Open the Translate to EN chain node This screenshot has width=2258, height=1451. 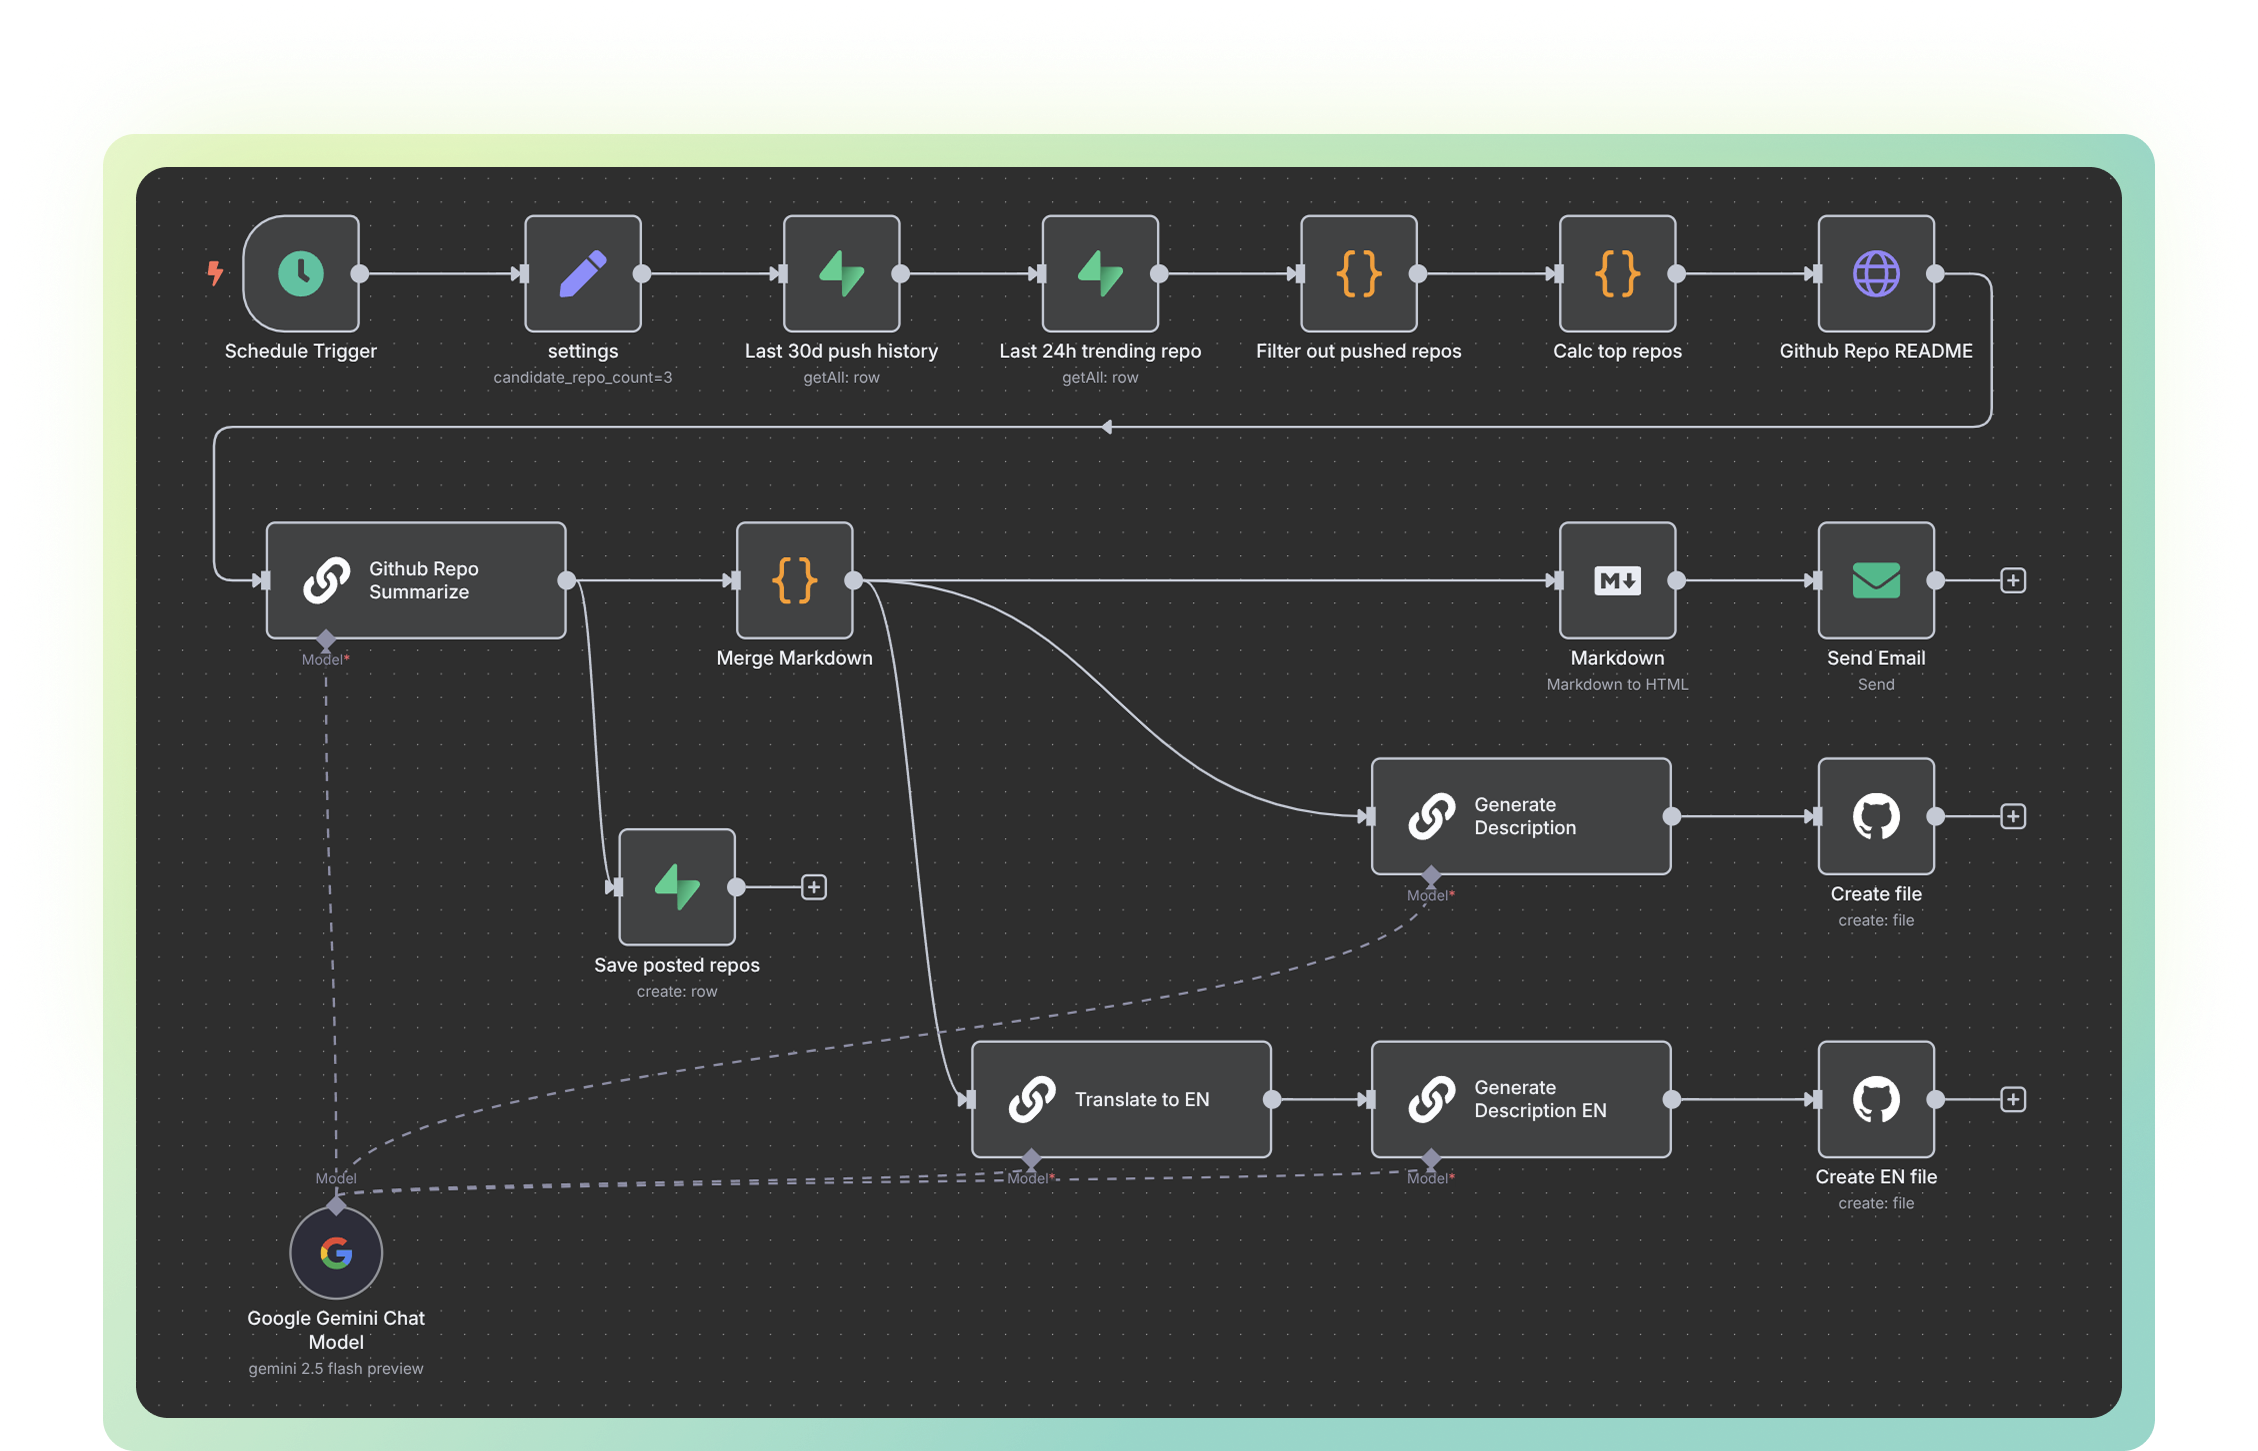1121,1099
